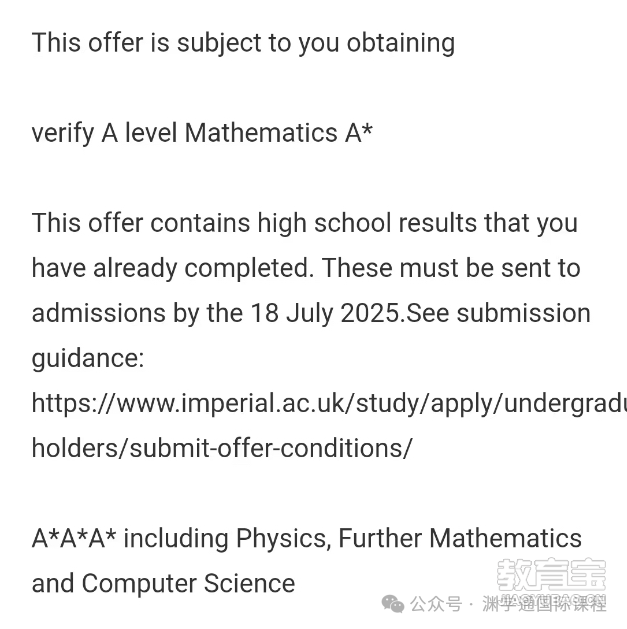Click the word 'admissions' in the paragraph

pyautogui.click(x=99, y=313)
